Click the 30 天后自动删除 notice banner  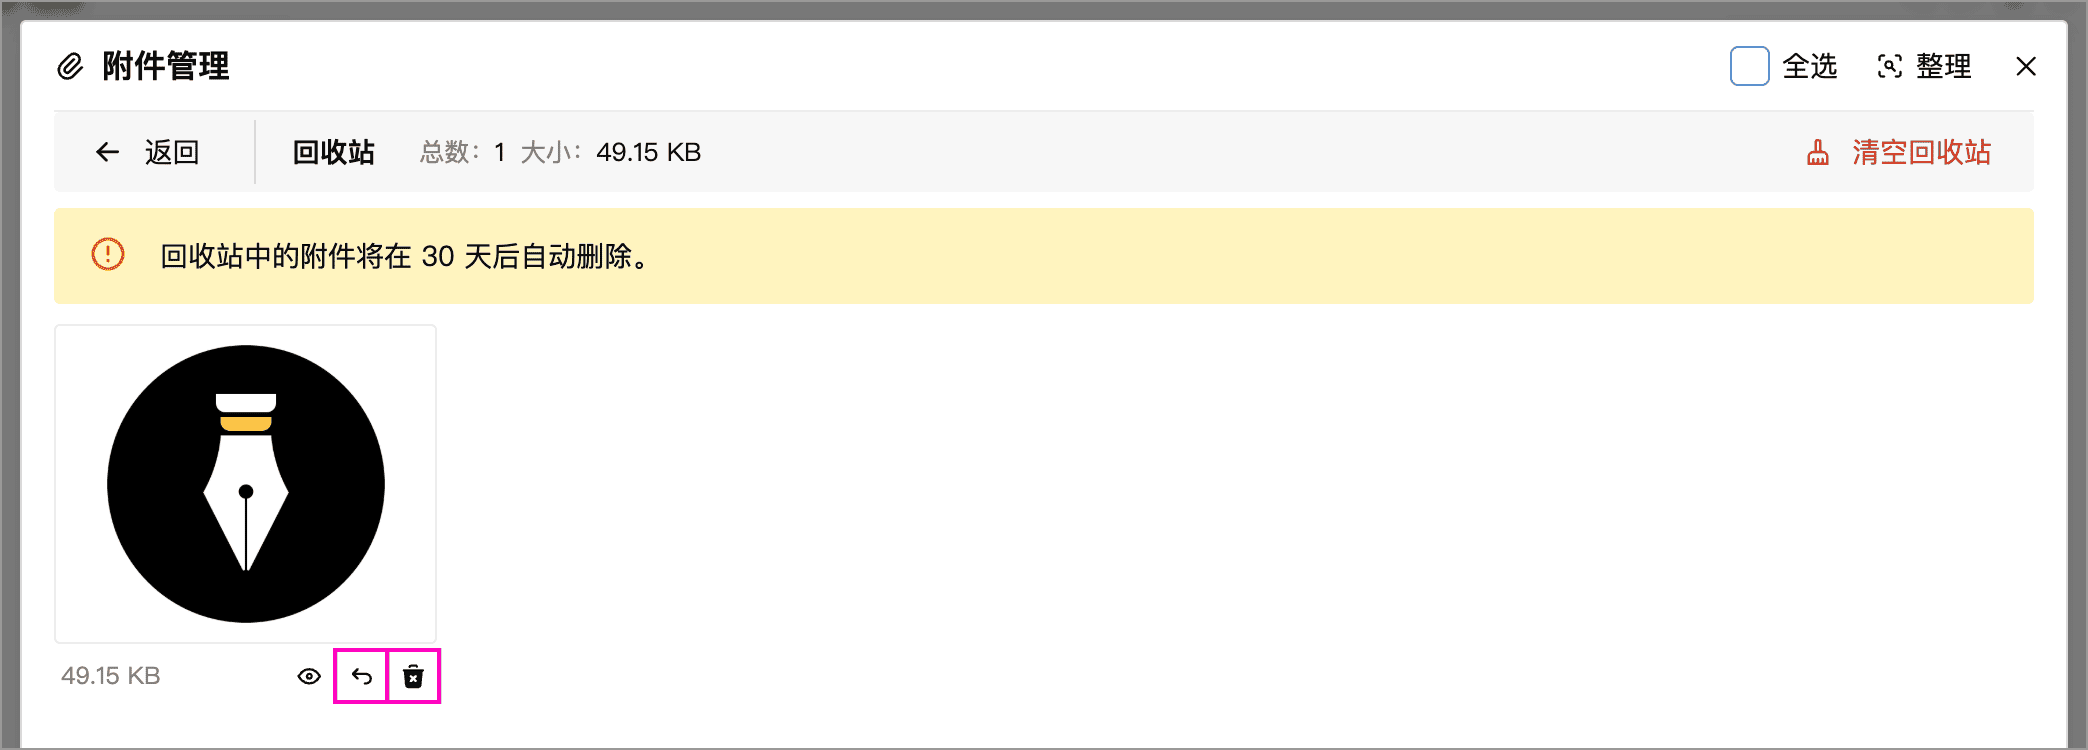[1044, 256]
